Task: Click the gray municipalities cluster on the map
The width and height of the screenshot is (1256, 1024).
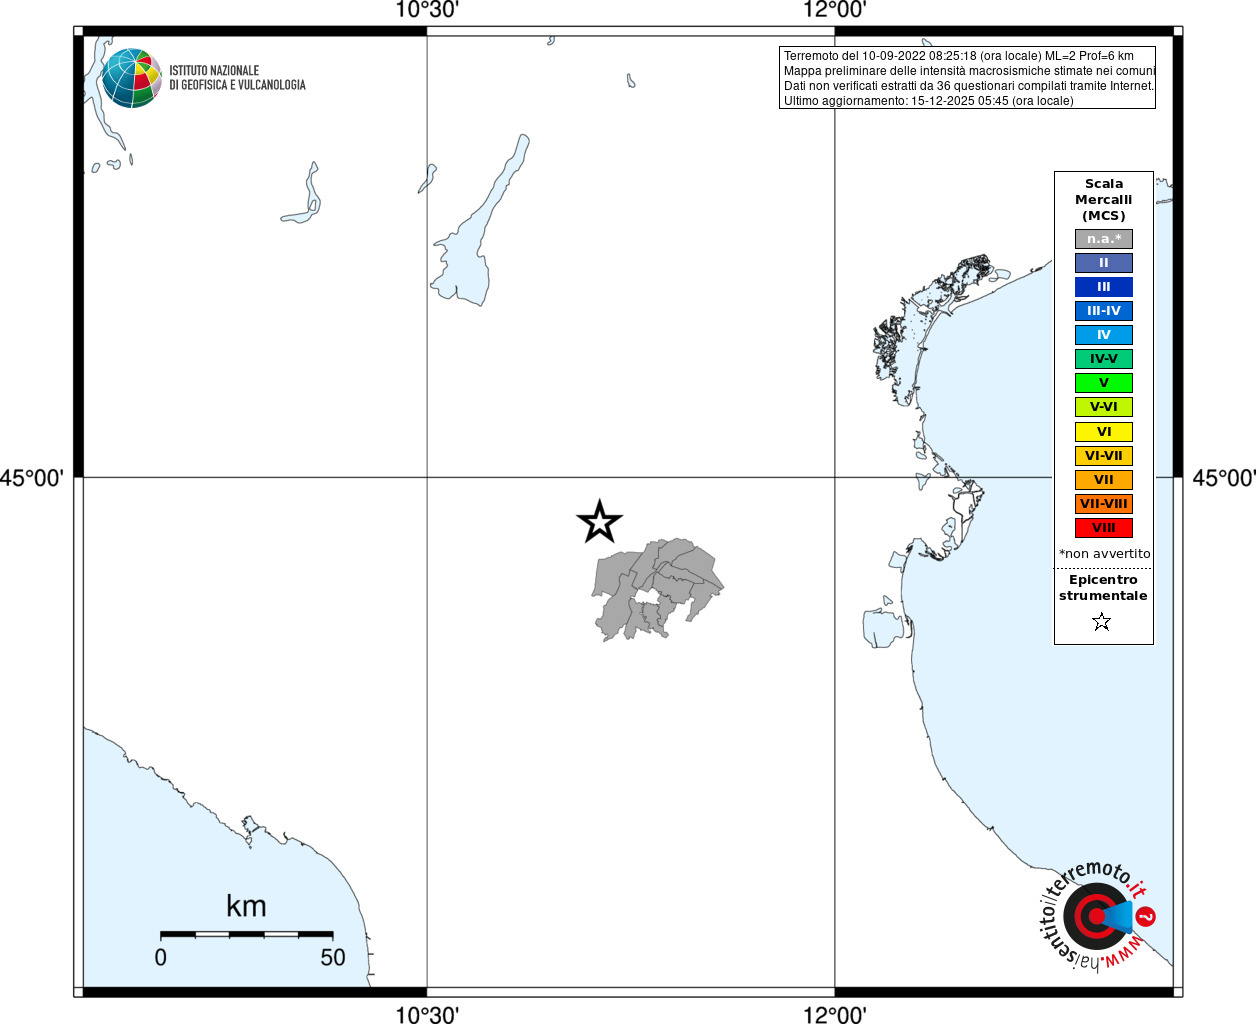Action: tap(657, 589)
